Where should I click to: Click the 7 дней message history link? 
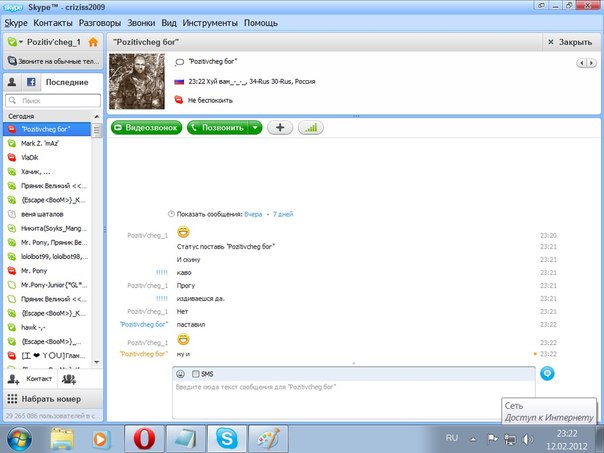point(283,214)
